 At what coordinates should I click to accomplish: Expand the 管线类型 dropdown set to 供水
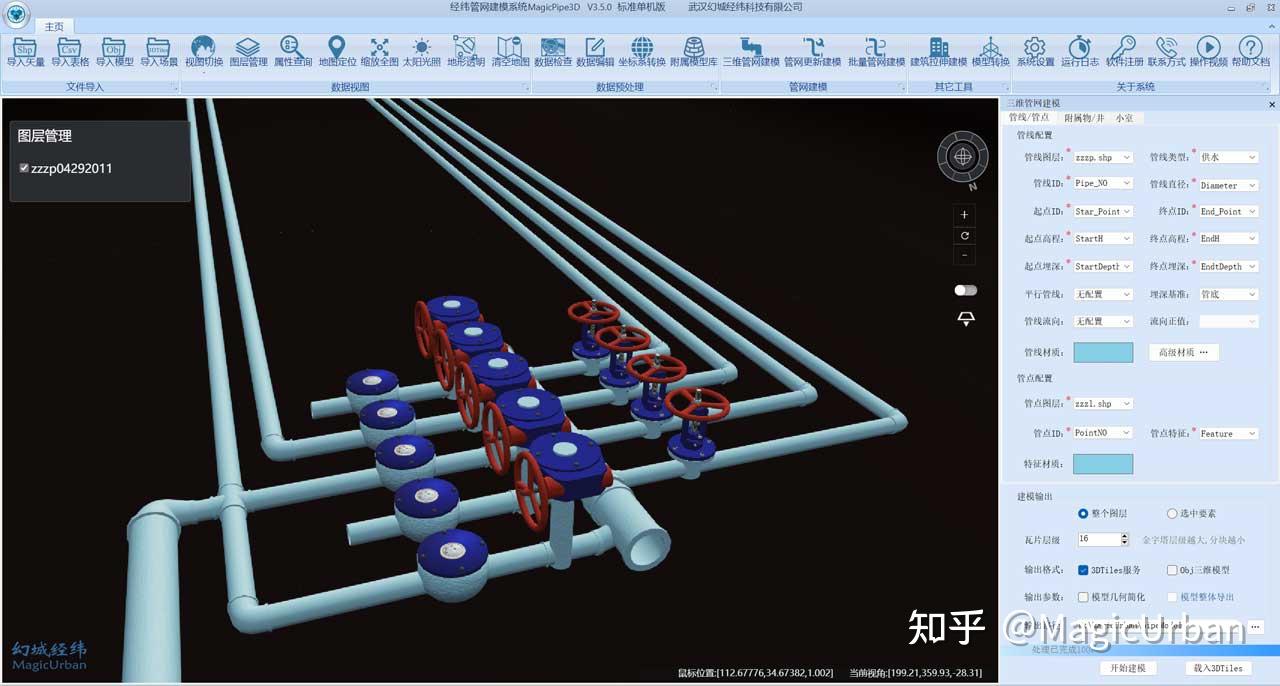1228,157
